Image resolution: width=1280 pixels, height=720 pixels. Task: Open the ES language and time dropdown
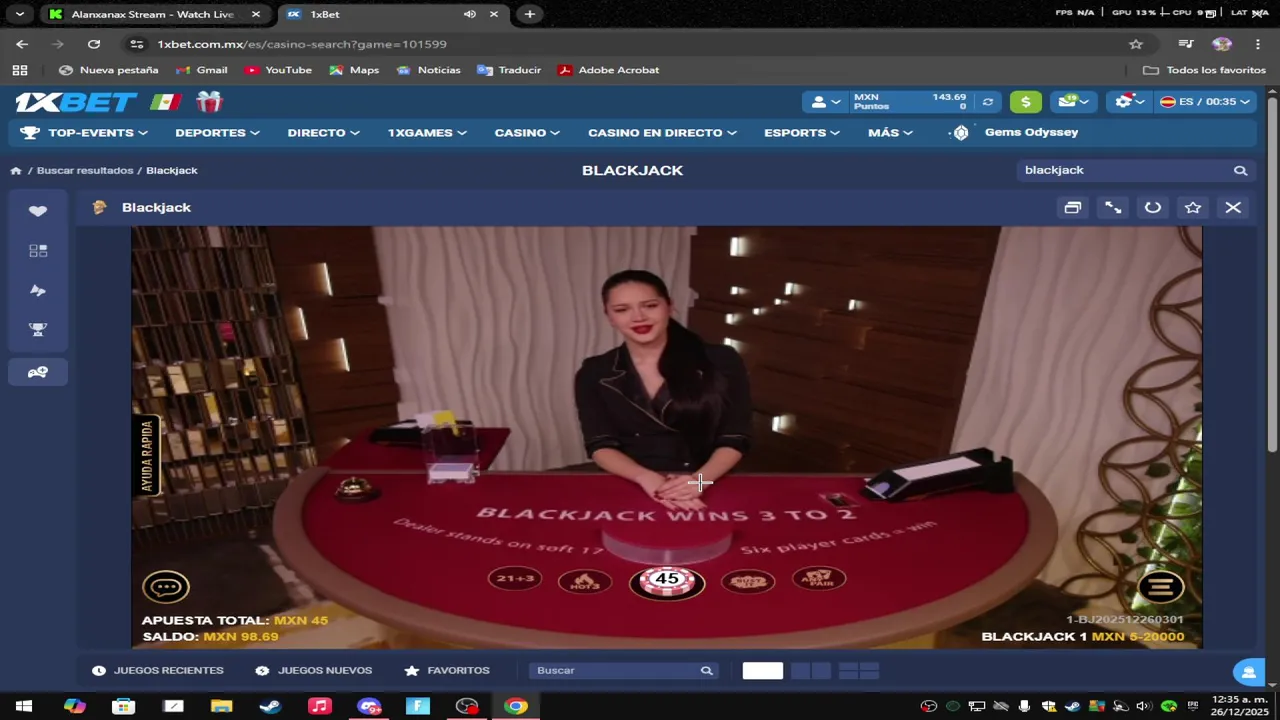click(1205, 102)
